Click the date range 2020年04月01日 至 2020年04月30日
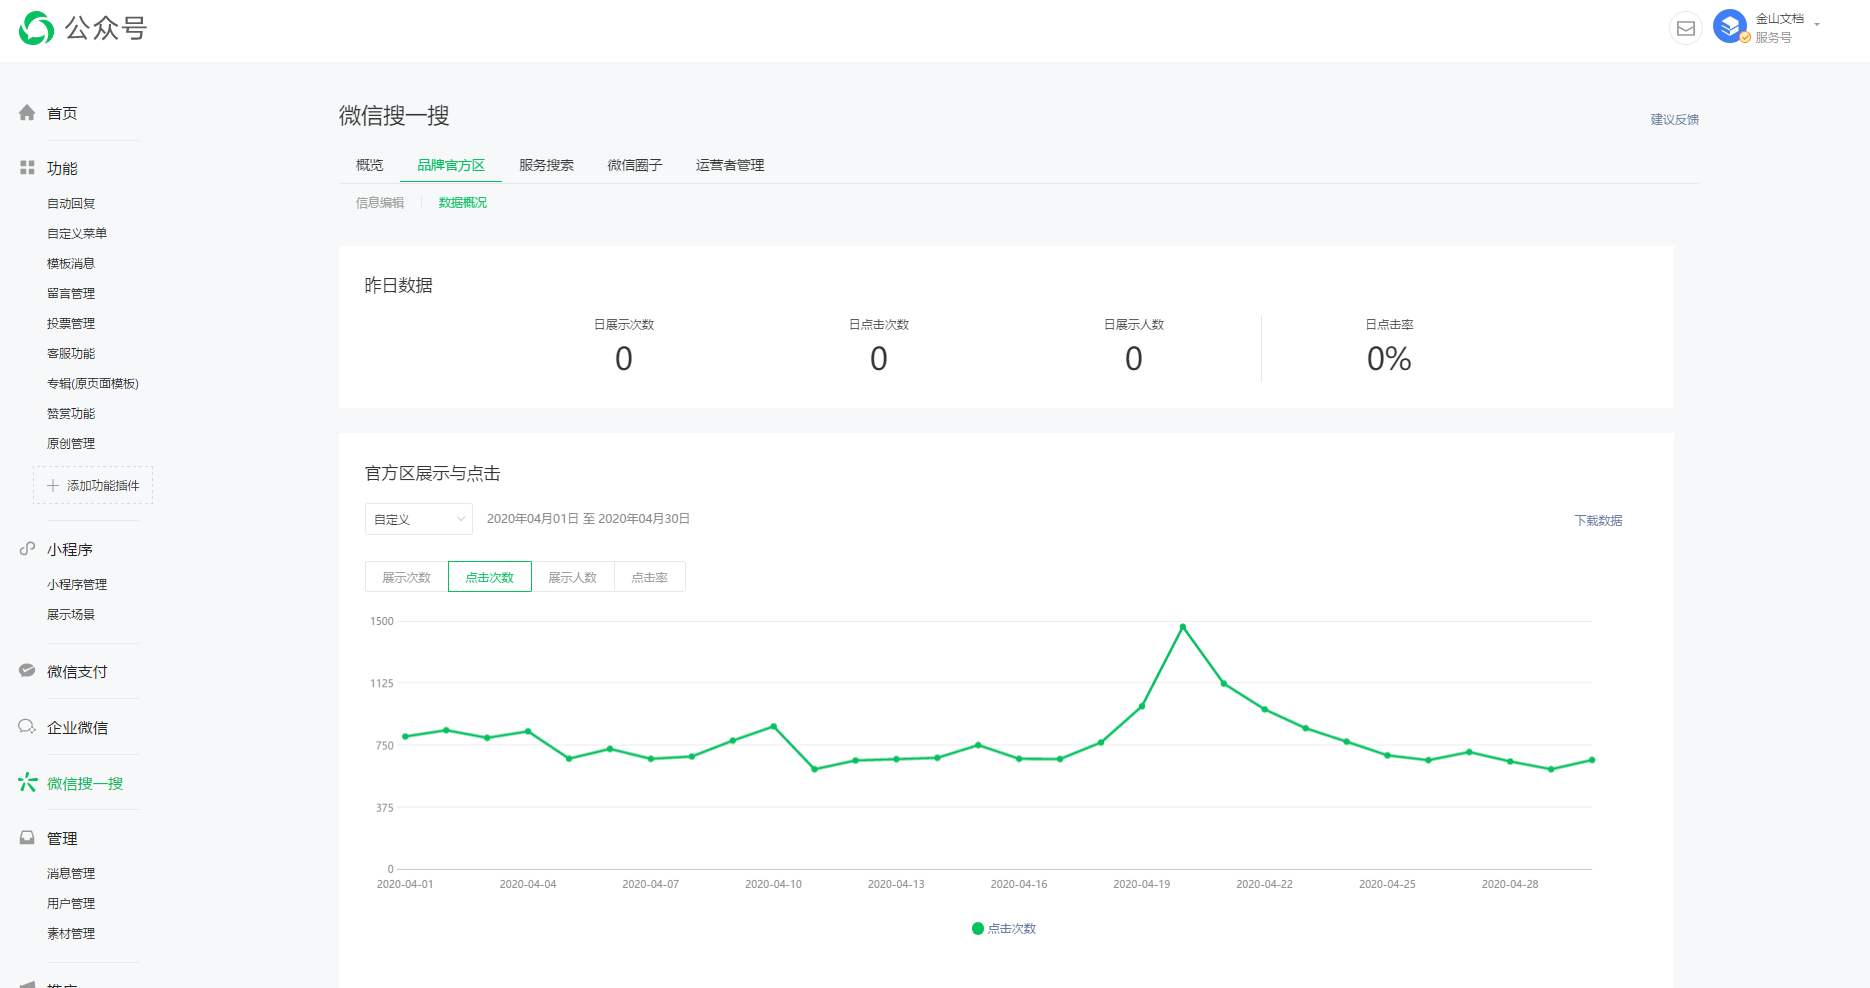Image resolution: width=1870 pixels, height=988 pixels. pyautogui.click(x=588, y=518)
